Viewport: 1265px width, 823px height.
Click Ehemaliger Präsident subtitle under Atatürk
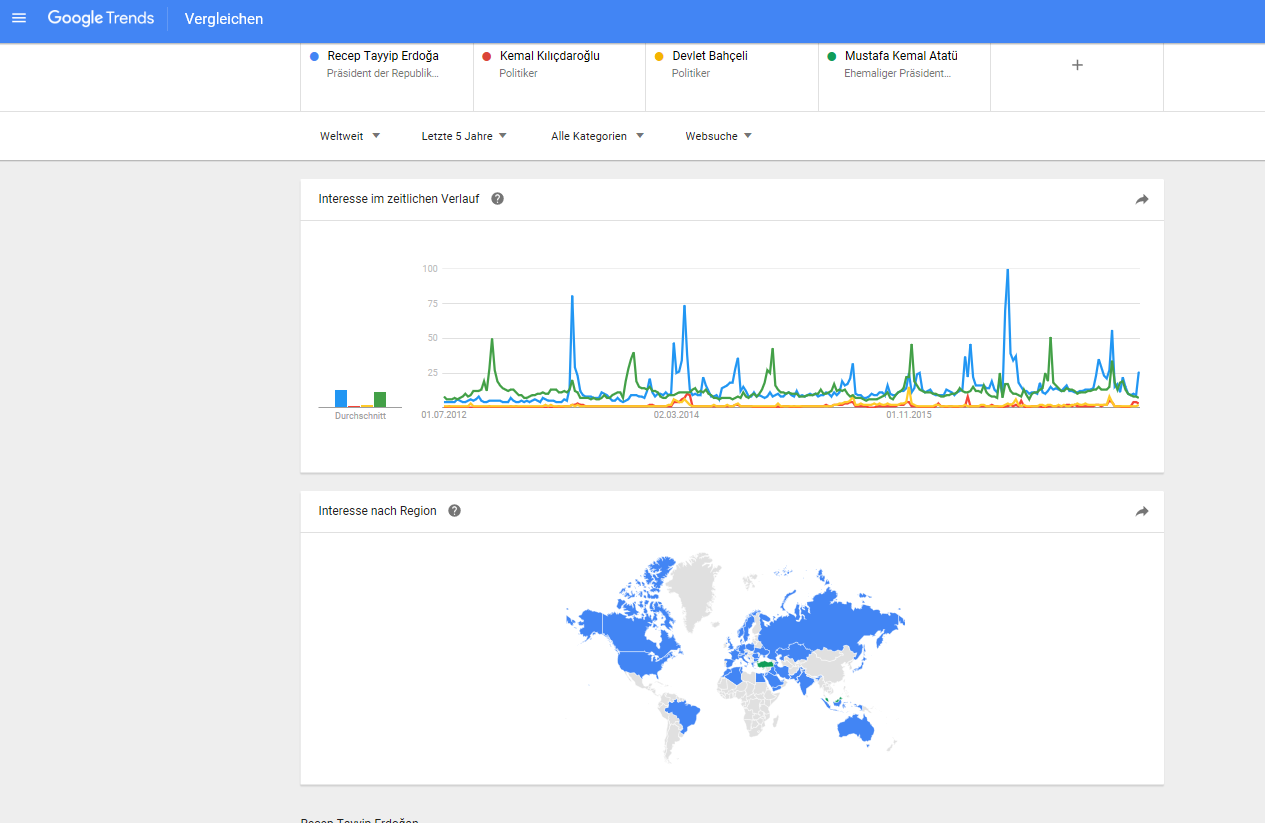pyautogui.click(x=898, y=73)
